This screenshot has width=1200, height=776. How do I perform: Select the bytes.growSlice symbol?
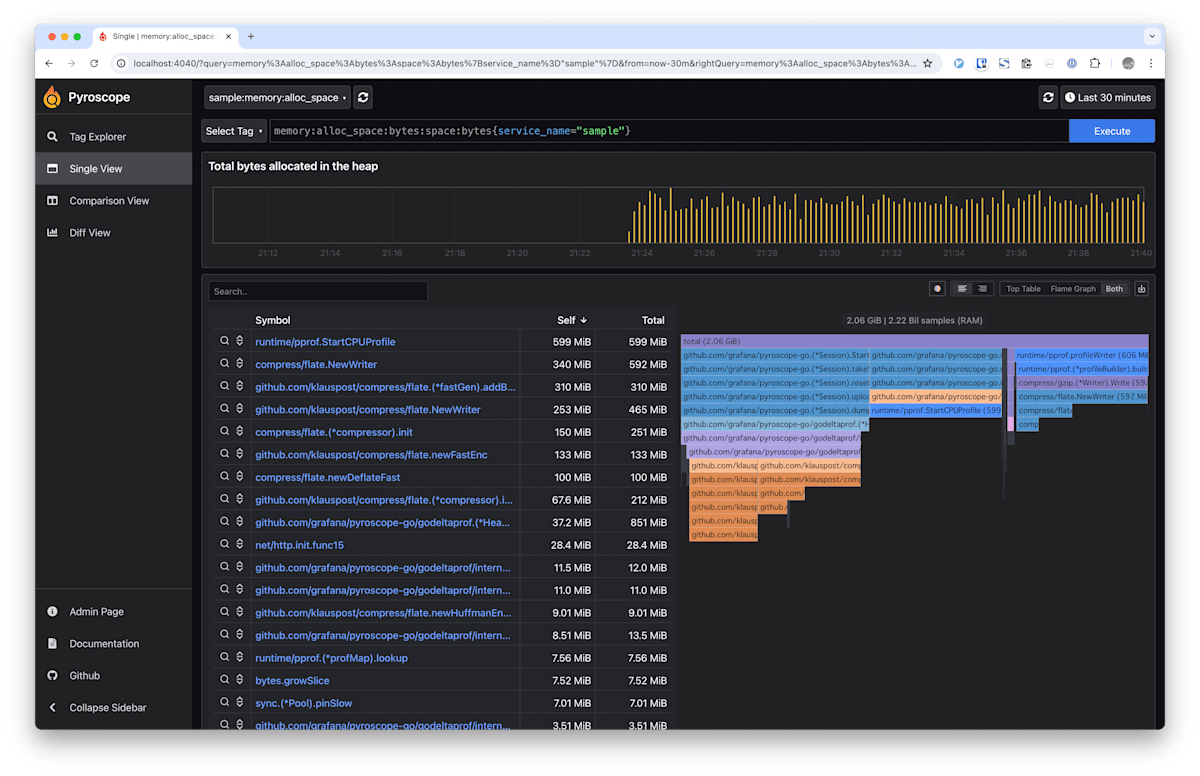pos(292,681)
